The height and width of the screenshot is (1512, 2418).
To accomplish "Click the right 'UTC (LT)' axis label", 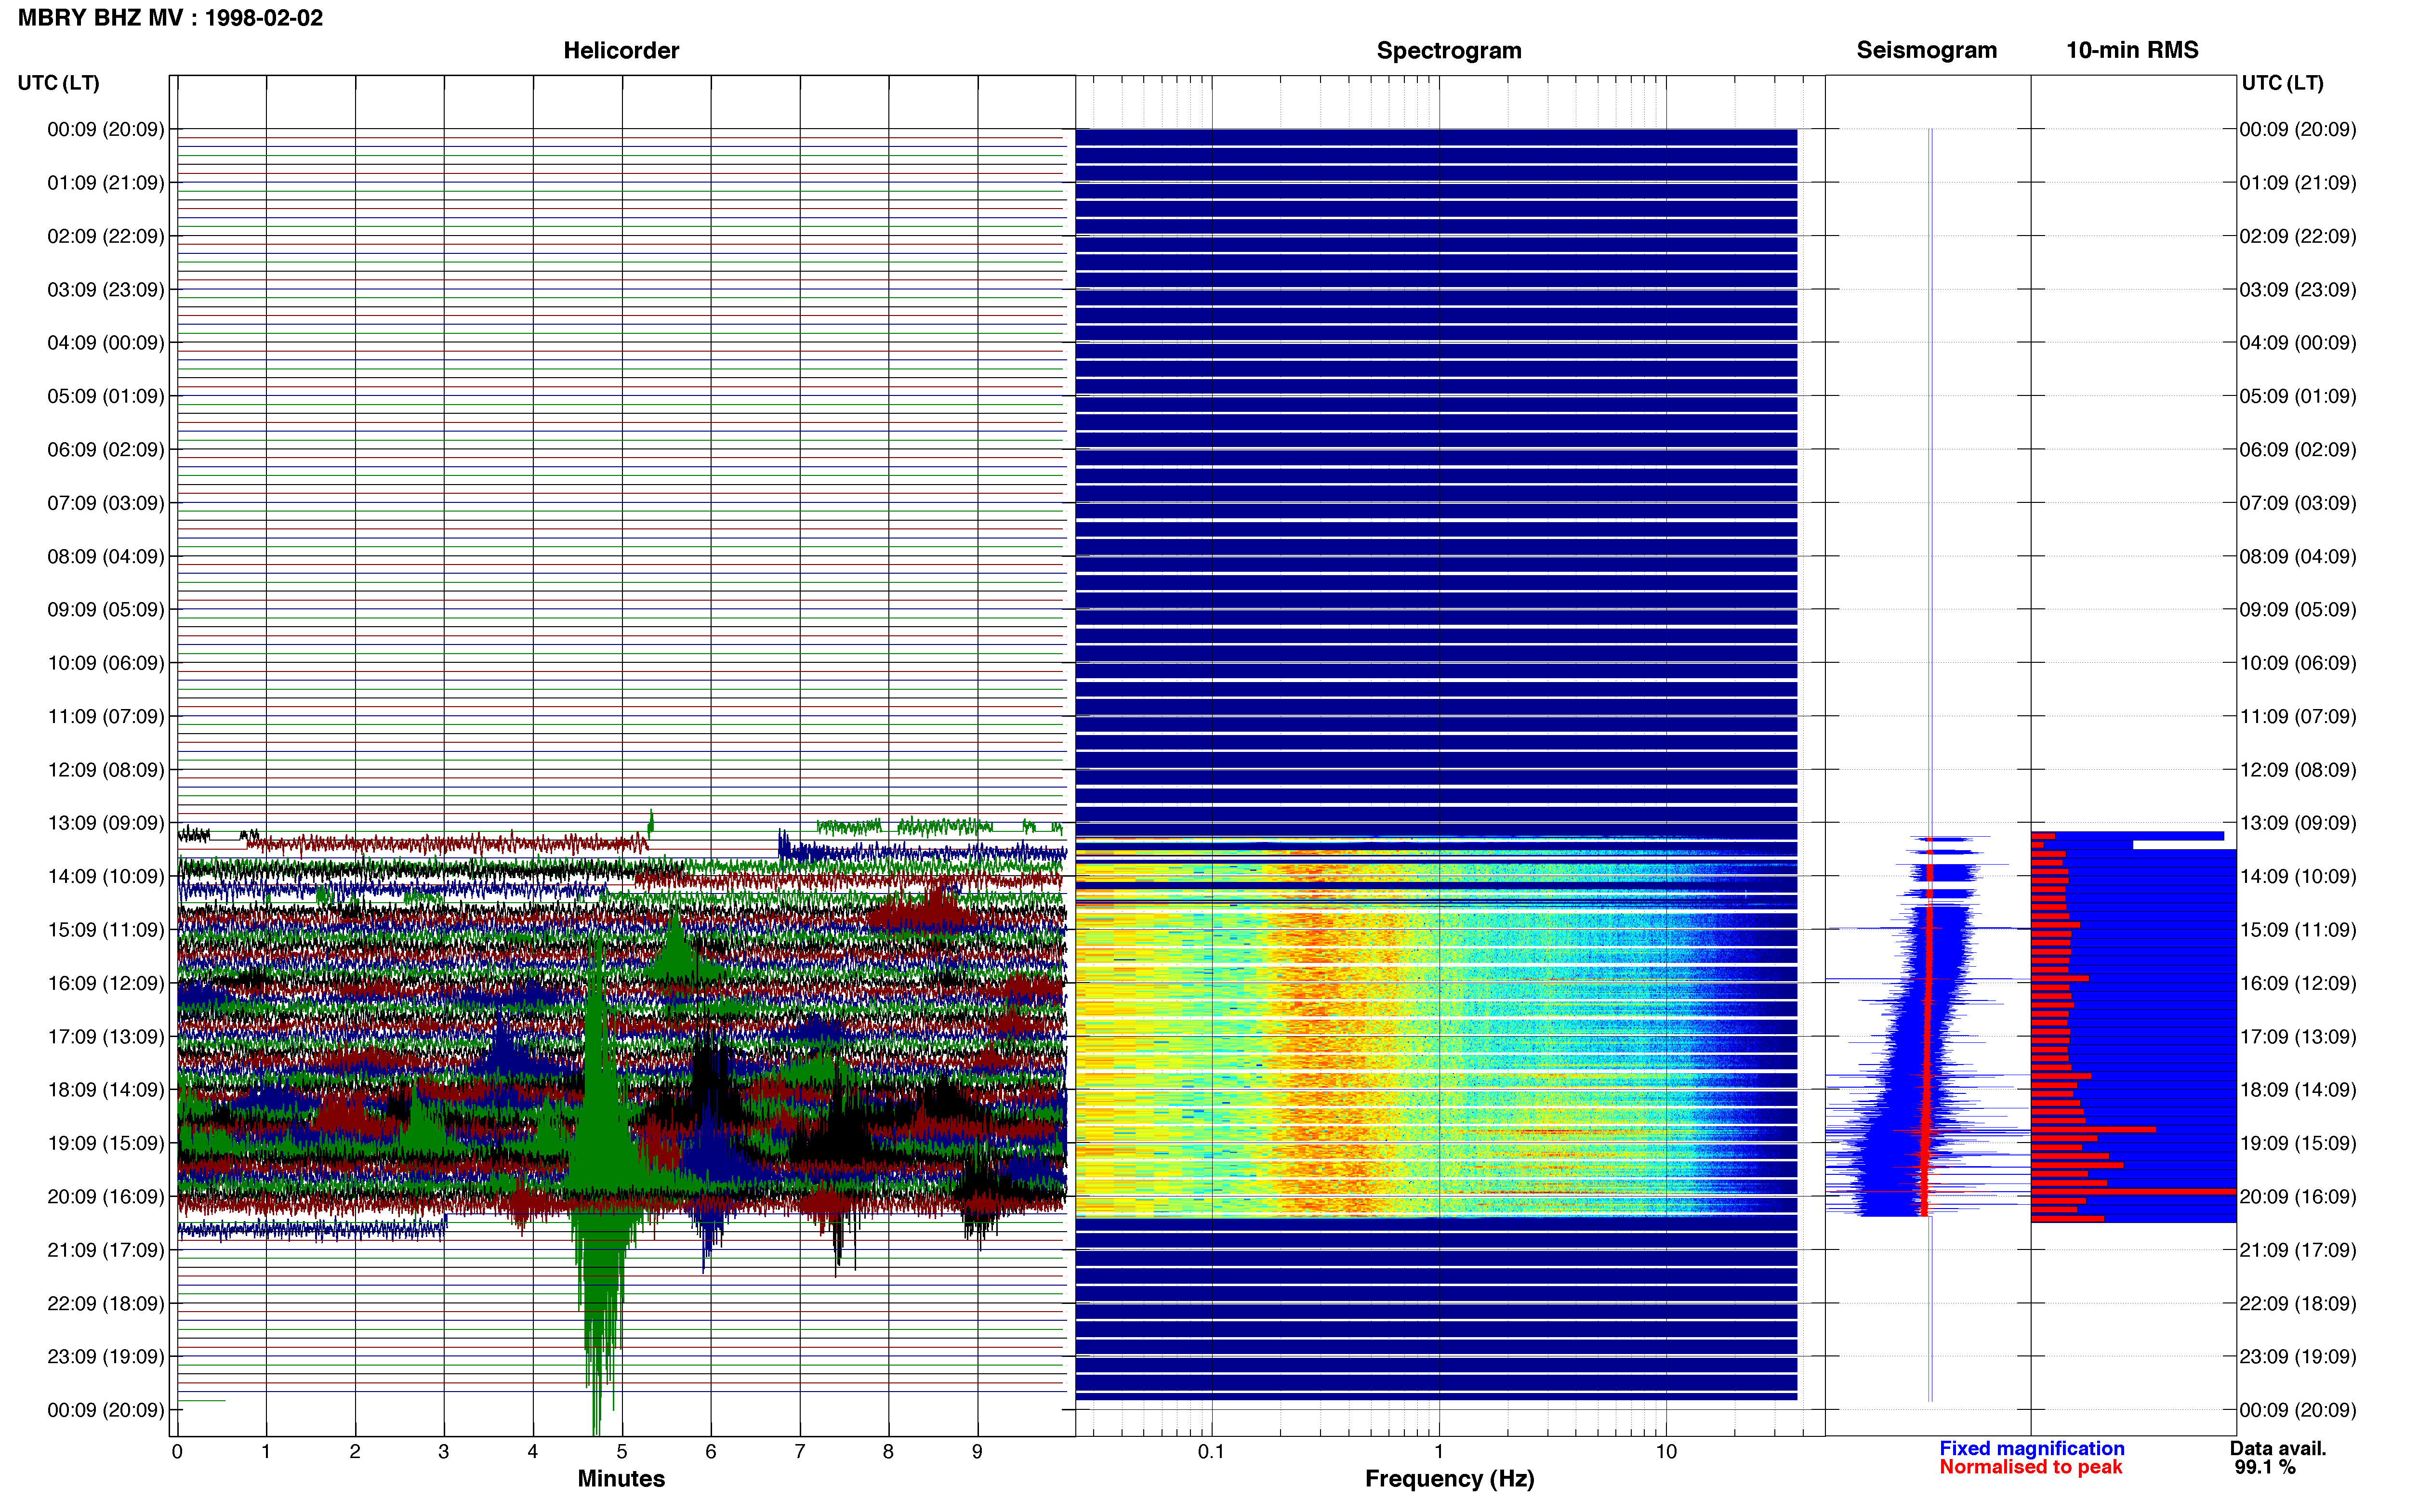I will click(2282, 83).
